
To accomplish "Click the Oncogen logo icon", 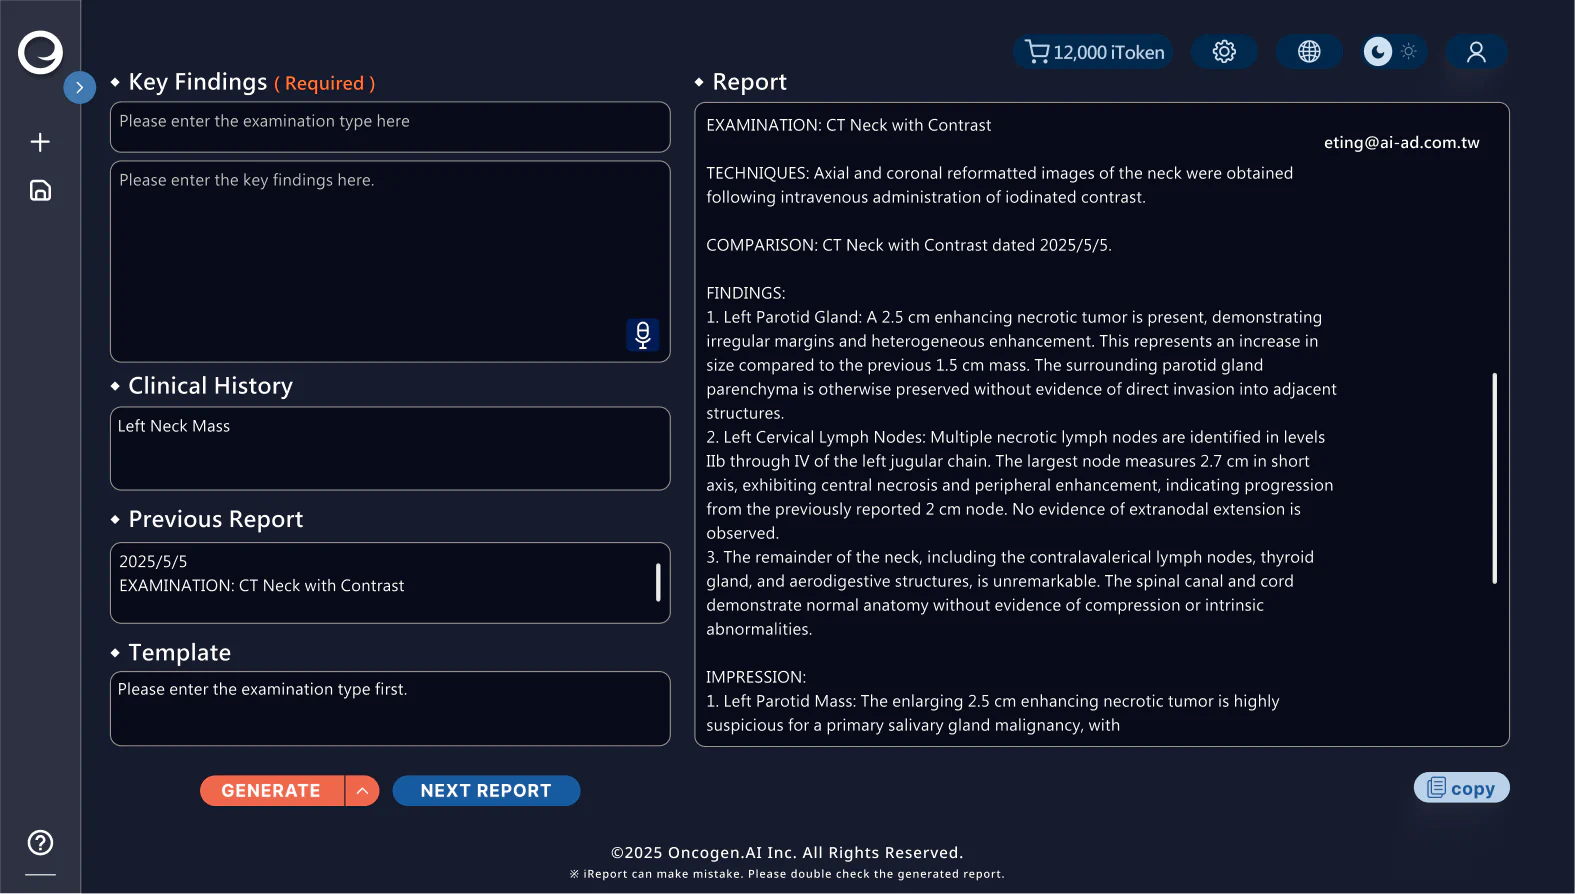I will [x=40, y=52].
